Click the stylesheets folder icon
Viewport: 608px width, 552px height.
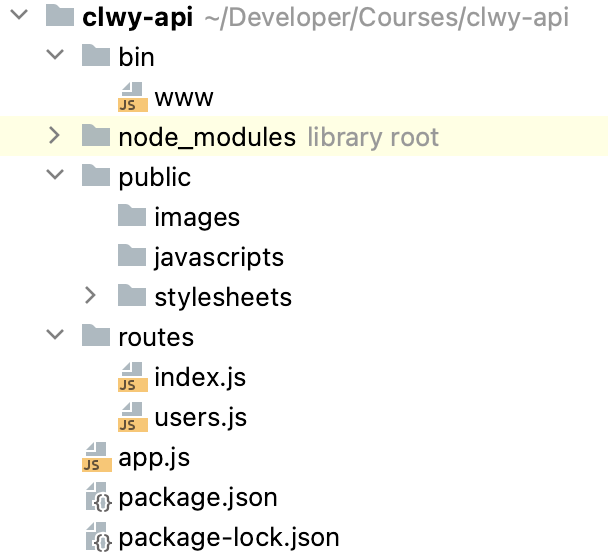[x=132, y=295]
